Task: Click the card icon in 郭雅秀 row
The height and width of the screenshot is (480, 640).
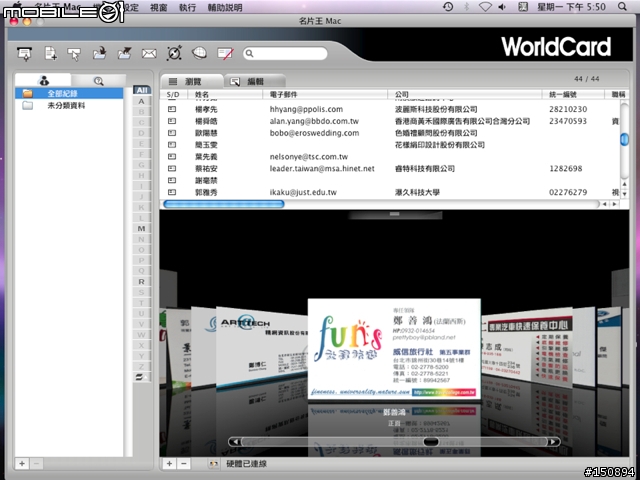Action: pyautogui.click(x=172, y=192)
